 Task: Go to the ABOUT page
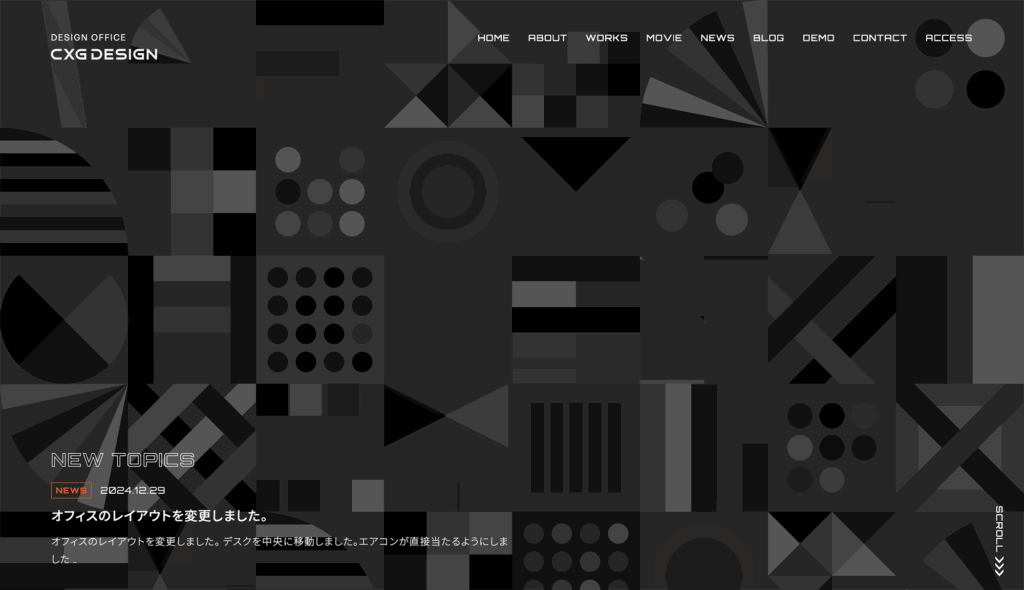tap(547, 38)
